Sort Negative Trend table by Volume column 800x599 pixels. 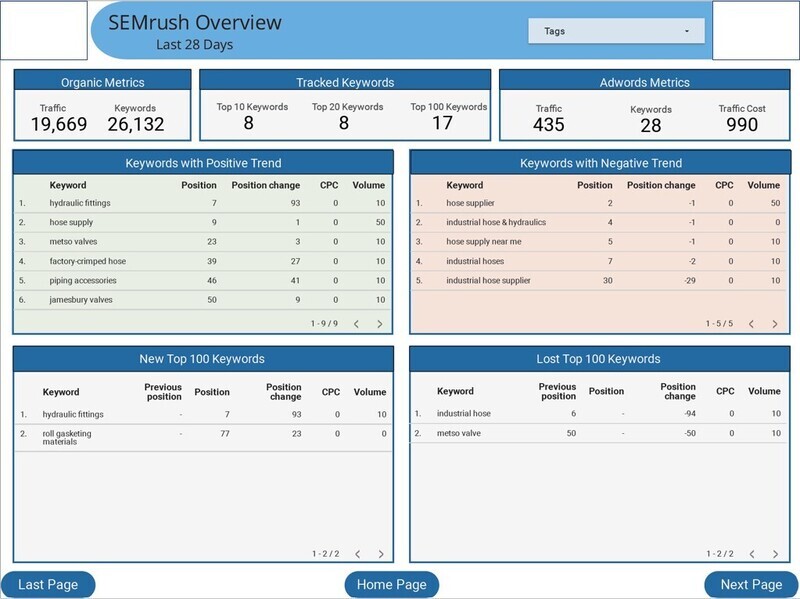click(x=763, y=185)
